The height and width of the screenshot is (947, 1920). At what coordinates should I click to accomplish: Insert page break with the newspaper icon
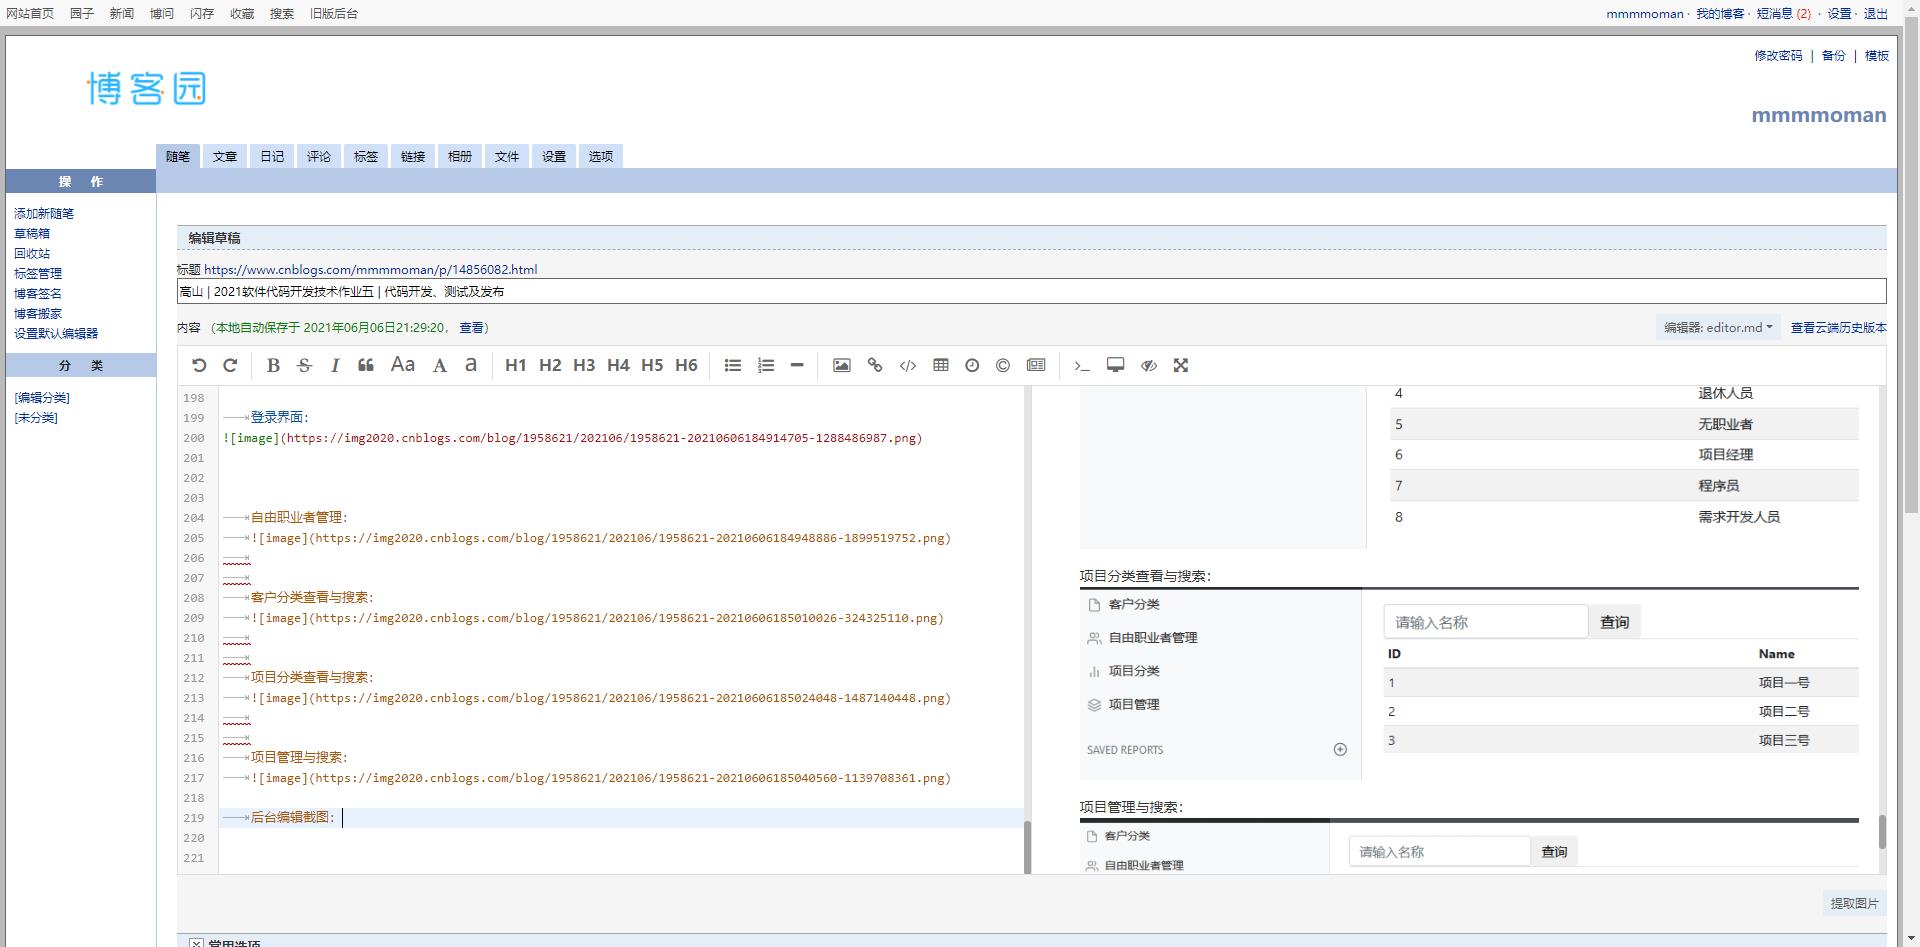(x=1036, y=366)
